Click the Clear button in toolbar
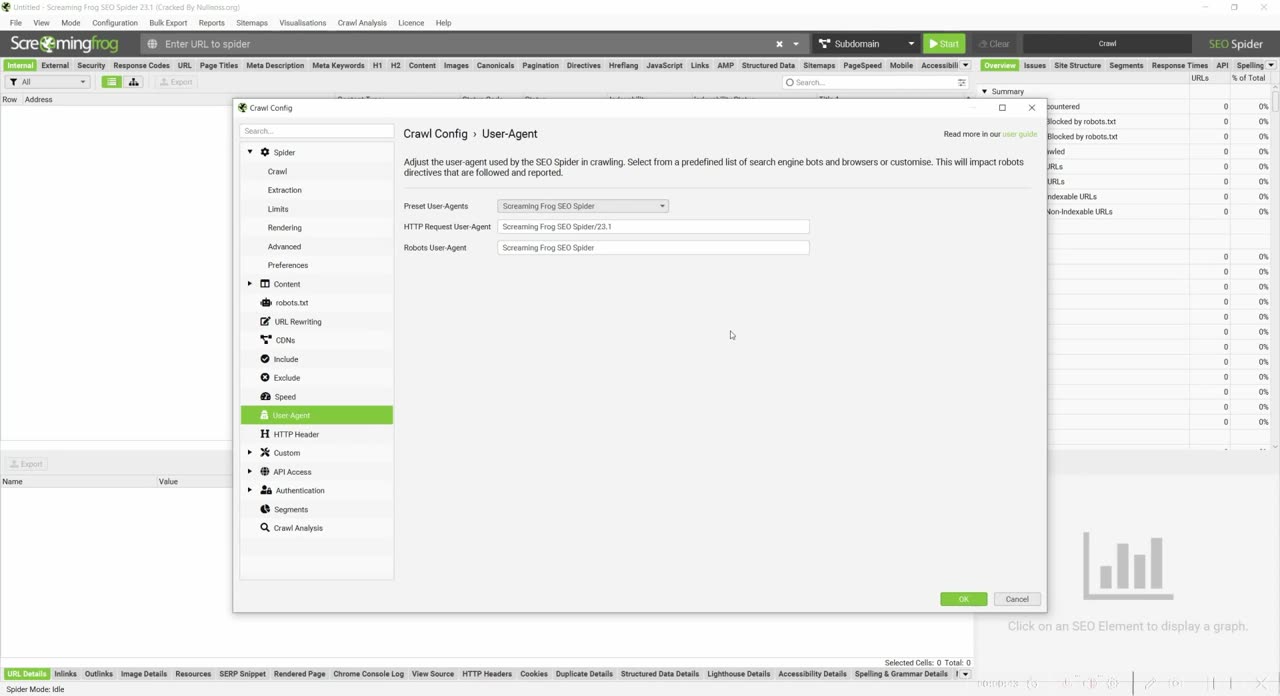This screenshot has width=1280, height=696. (x=994, y=44)
